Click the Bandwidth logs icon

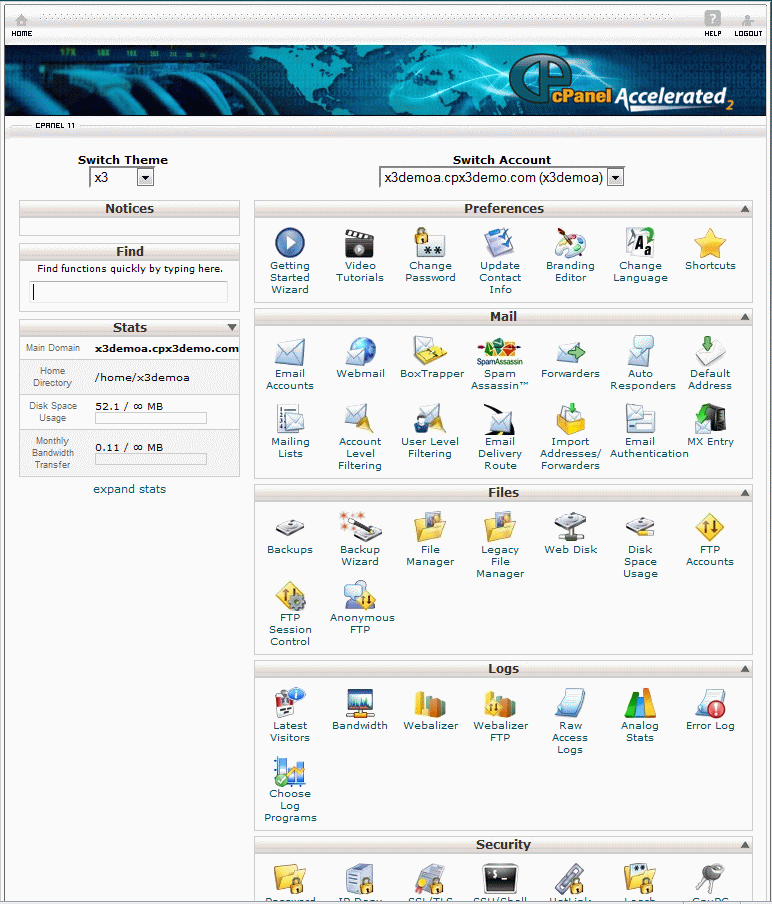pyautogui.click(x=359, y=705)
